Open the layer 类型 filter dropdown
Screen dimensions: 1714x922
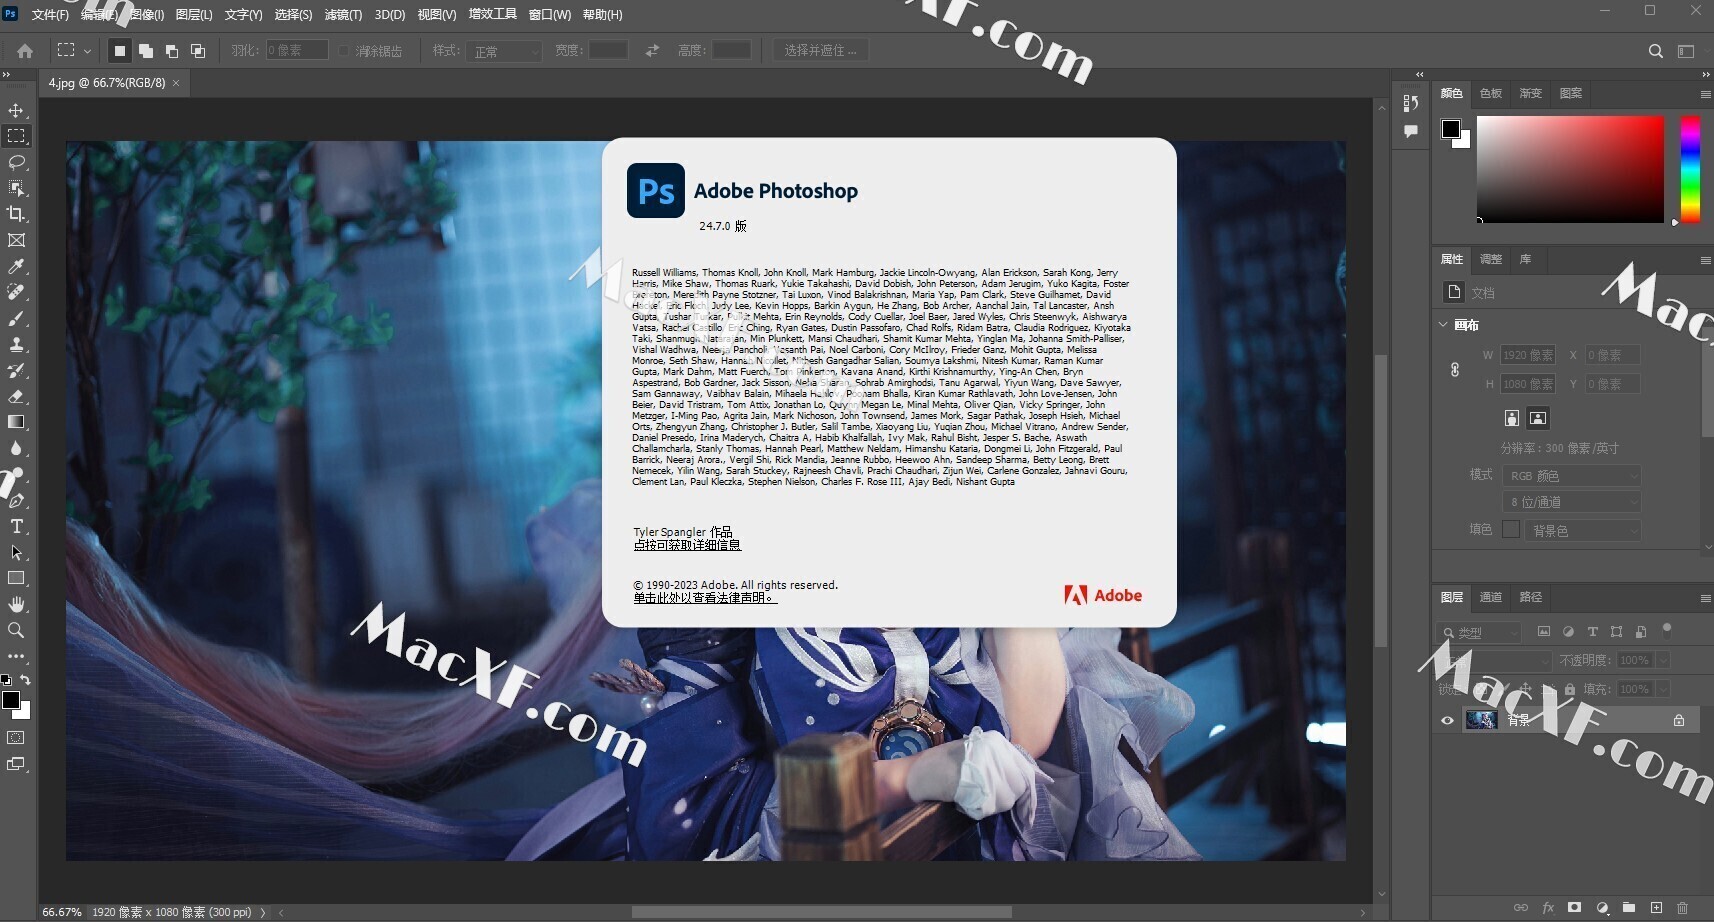coord(1479,633)
